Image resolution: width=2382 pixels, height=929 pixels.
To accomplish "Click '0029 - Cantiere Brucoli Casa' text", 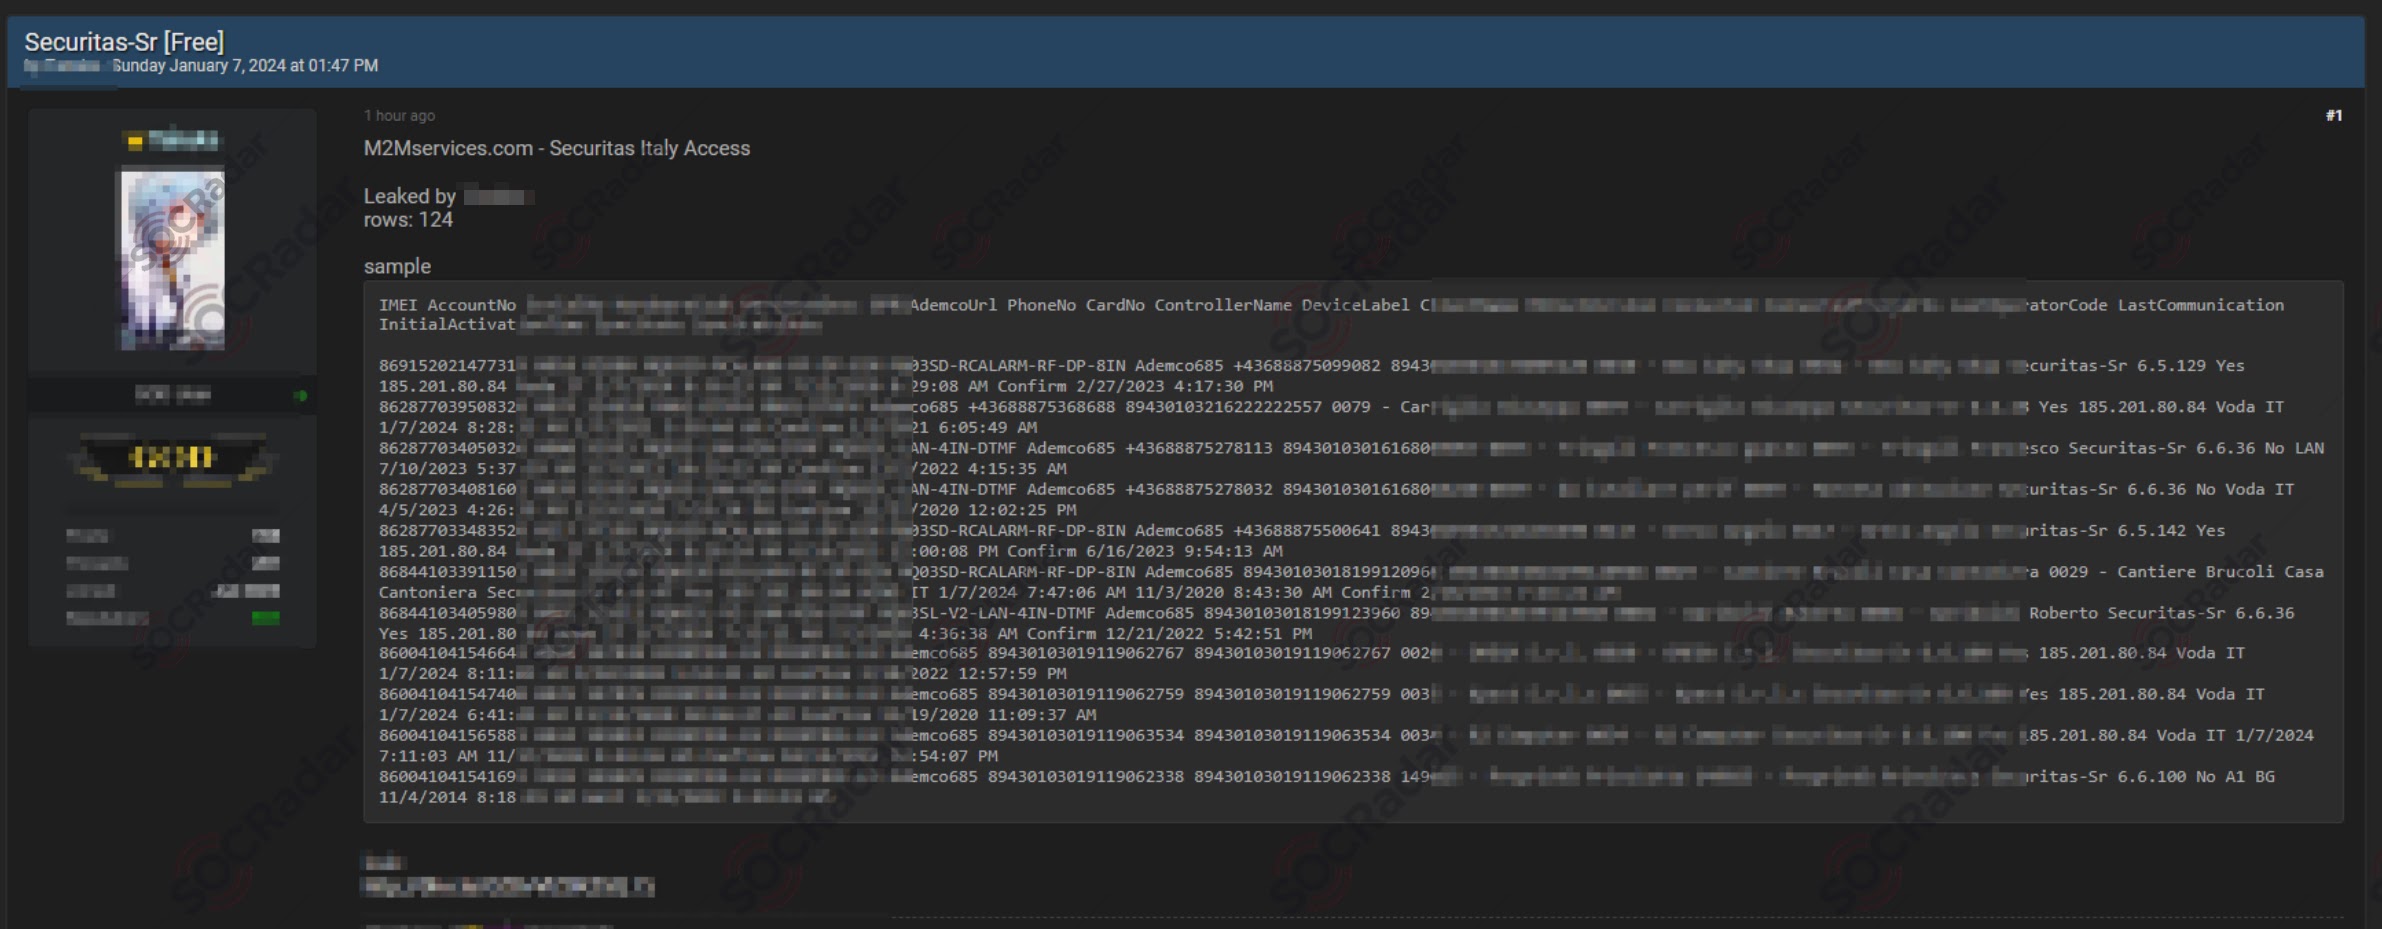I will pyautogui.click(x=2186, y=572).
